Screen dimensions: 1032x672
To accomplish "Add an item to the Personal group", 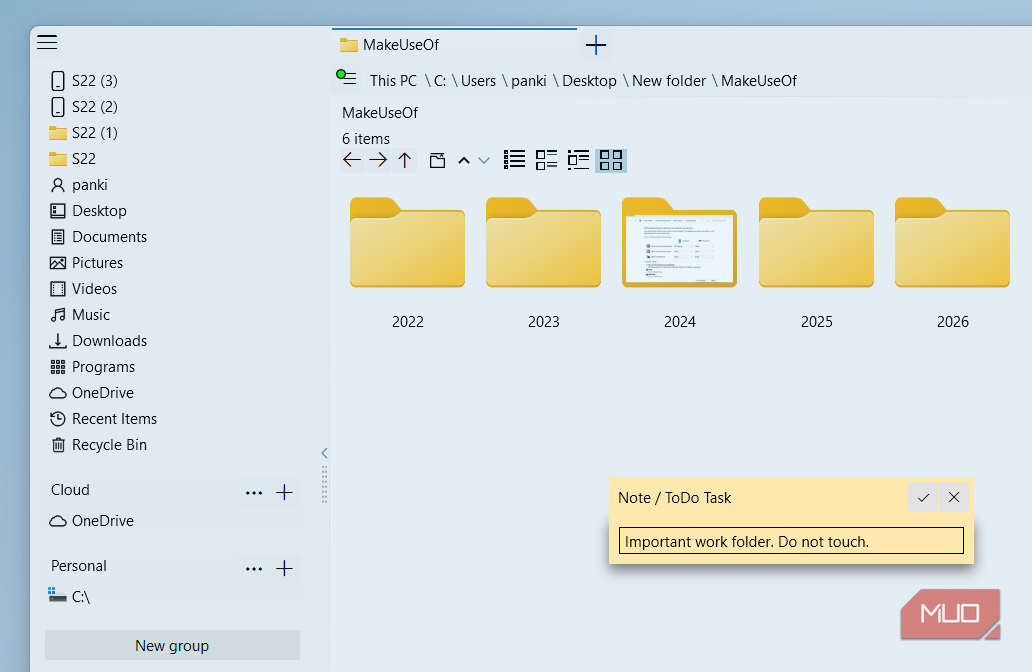I will click(284, 569).
